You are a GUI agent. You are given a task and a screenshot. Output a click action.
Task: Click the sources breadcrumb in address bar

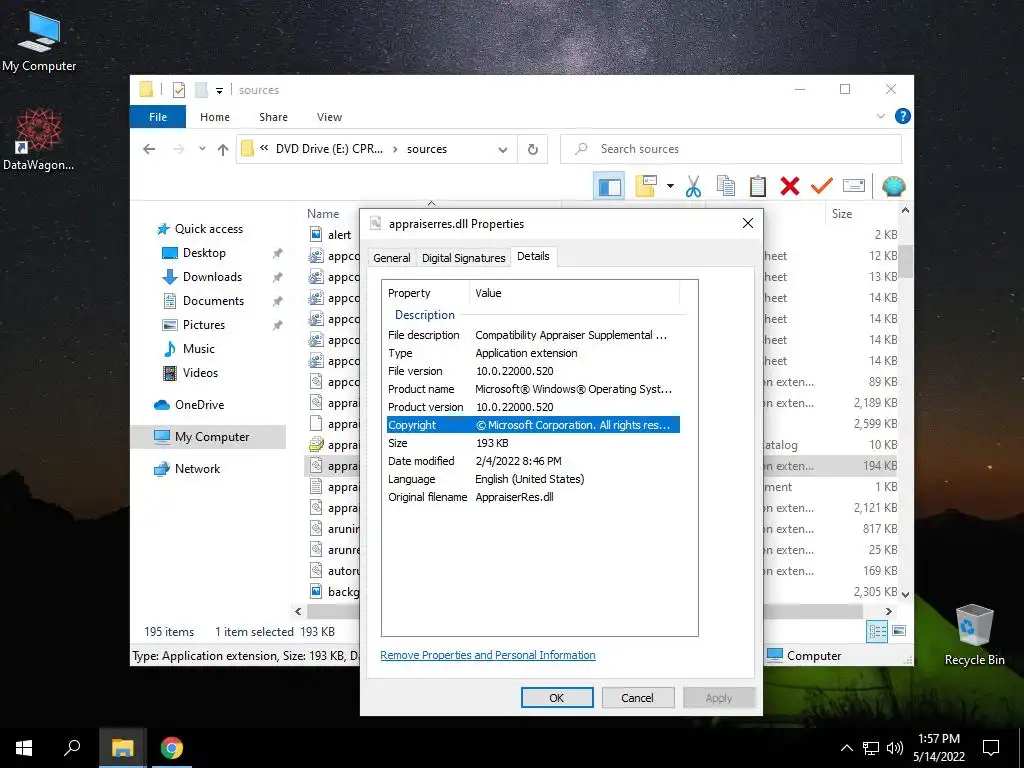point(426,149)
